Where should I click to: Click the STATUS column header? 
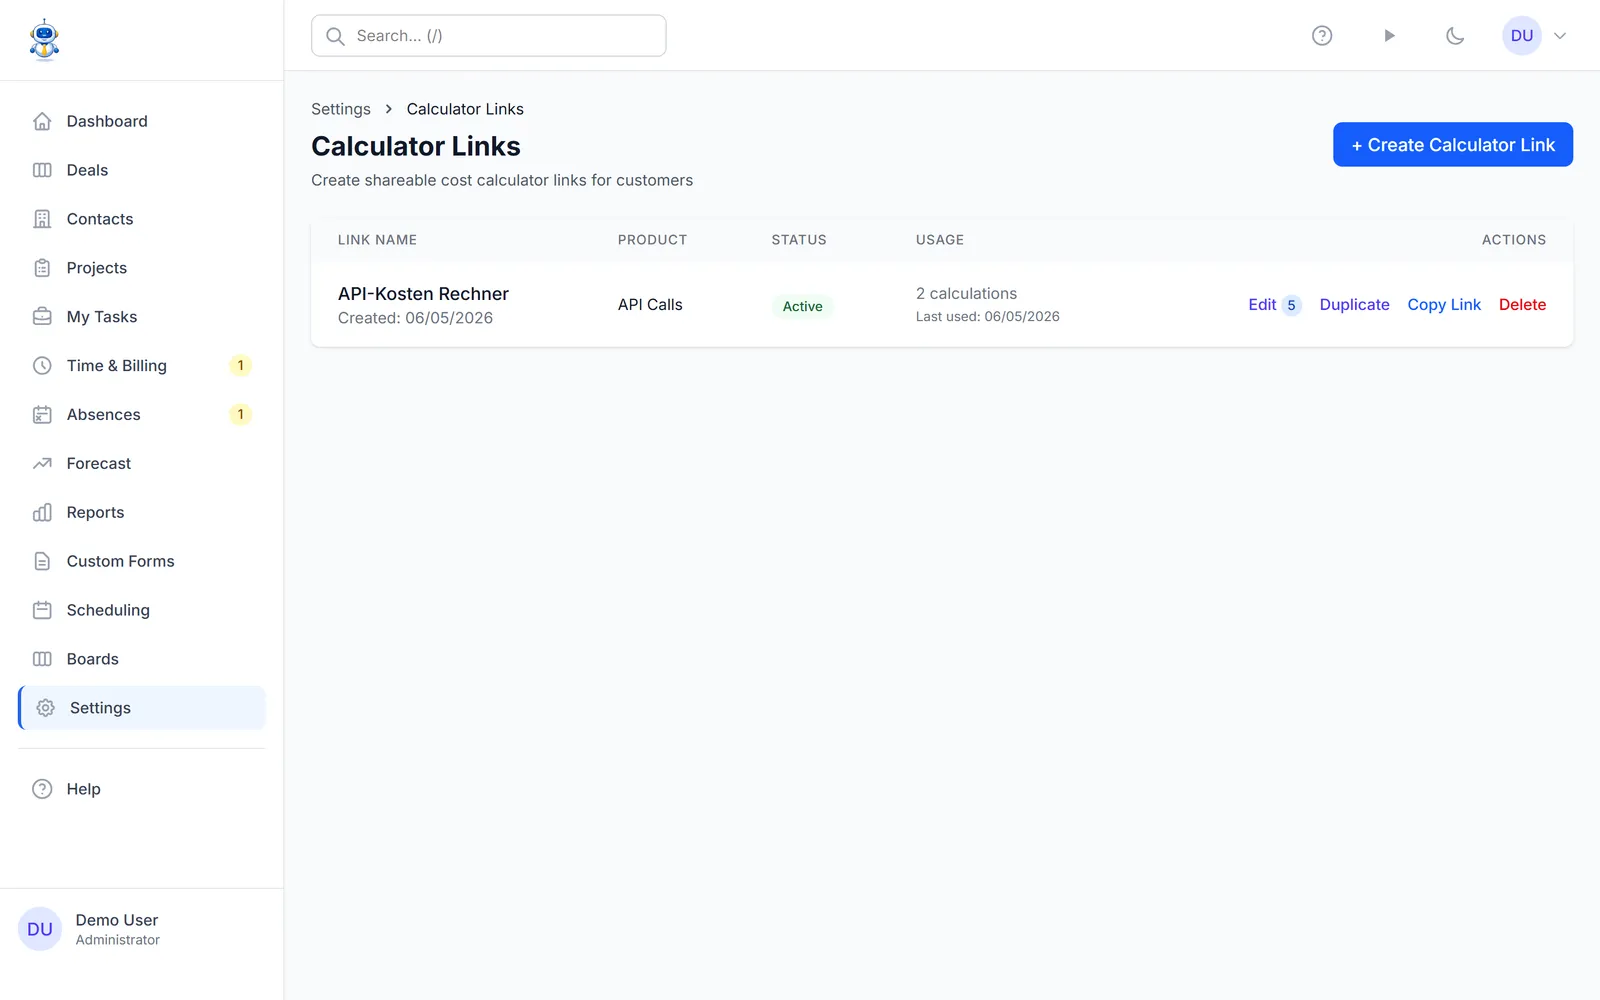pyautogui.click(x=799, y=240)
